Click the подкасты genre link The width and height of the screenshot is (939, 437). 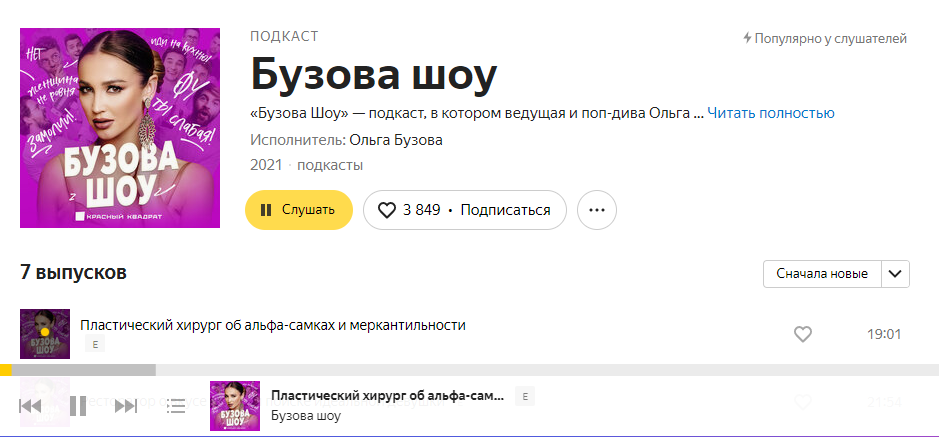point(330,165)
